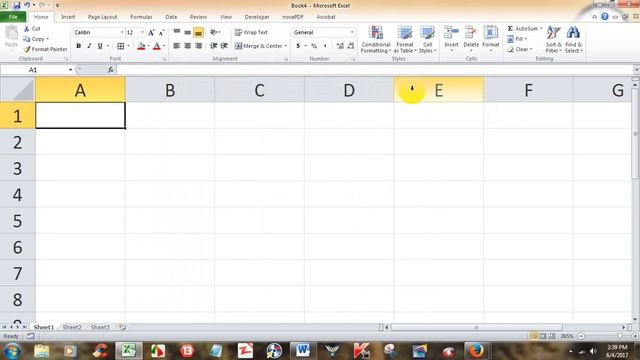Click Increase Indent icon
This screenshot has height=360, width=640.
[x=224, y=46]
